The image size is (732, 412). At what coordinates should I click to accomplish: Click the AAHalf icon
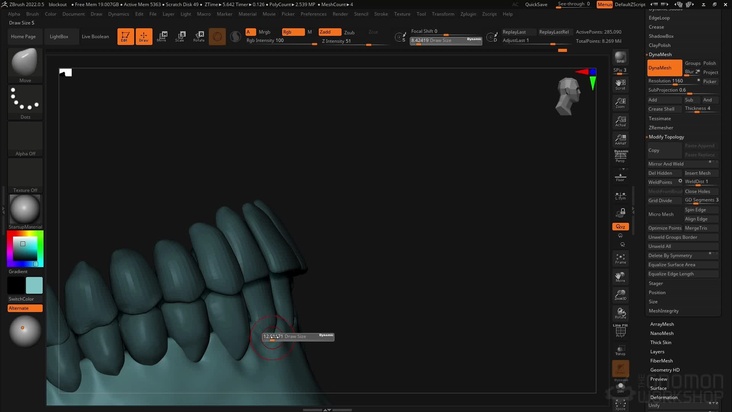coord(620,140)
